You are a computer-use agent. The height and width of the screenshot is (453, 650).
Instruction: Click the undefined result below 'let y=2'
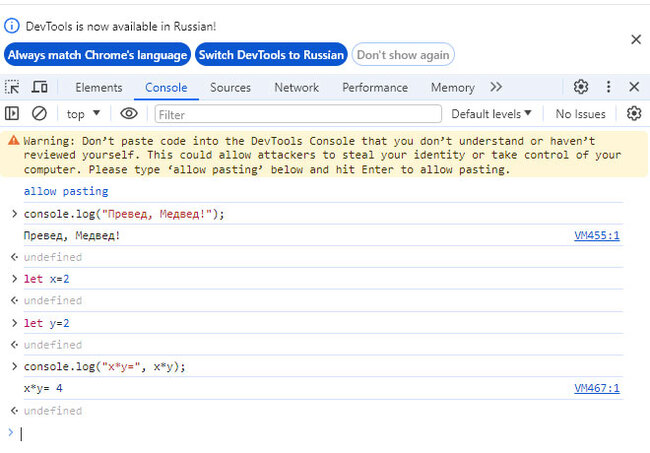[53, 345]
